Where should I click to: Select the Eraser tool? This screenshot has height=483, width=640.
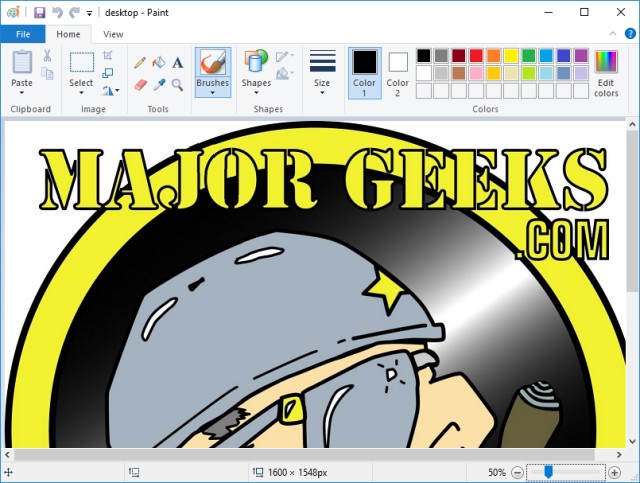point(140,85)
